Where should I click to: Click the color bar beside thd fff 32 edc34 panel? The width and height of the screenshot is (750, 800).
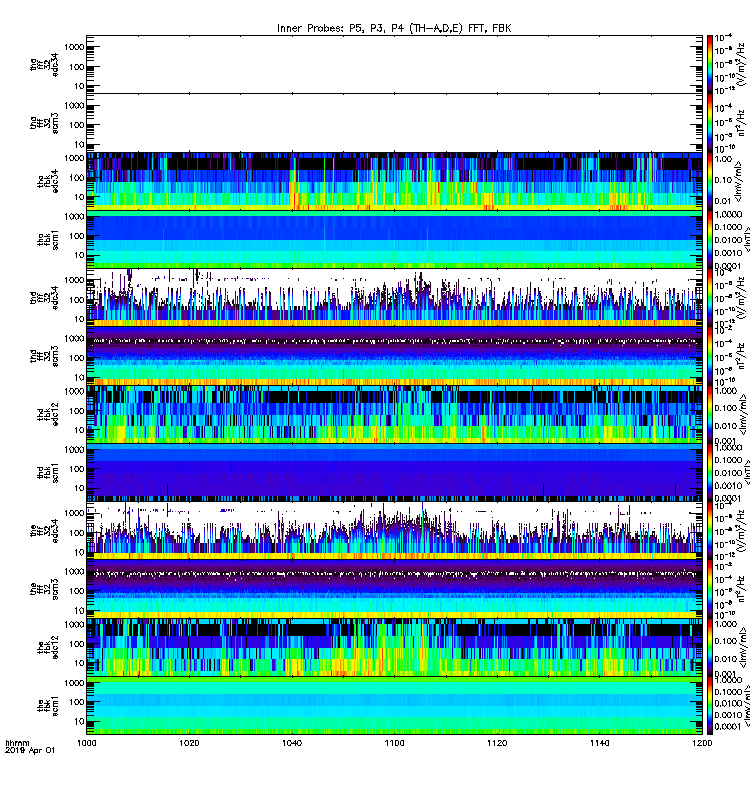click(710, 297)
